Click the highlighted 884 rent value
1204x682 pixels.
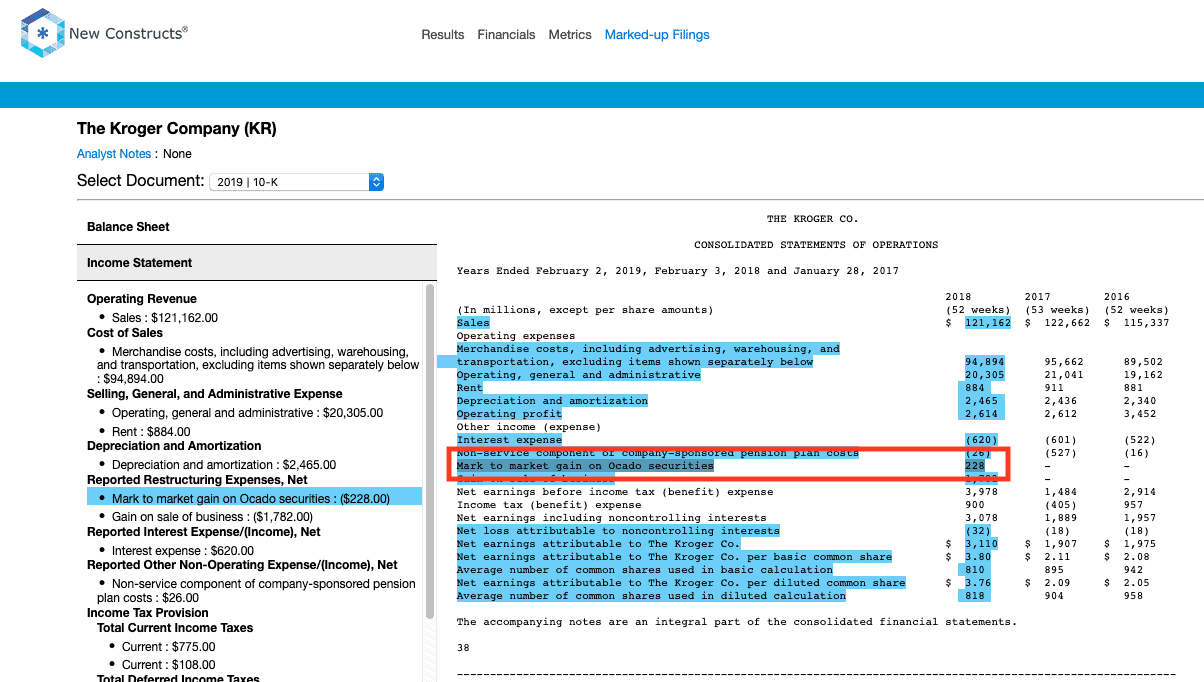[x=975, y=388]
